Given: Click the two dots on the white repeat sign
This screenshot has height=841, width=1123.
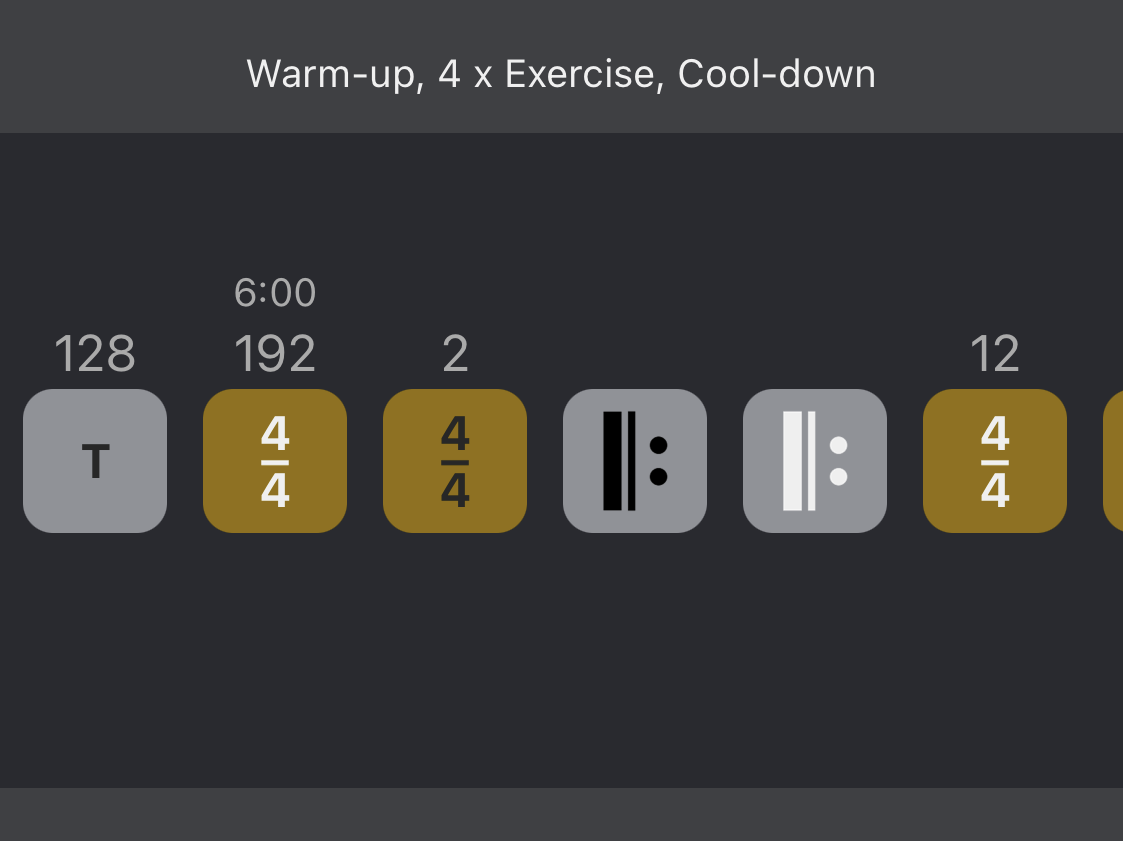Looking at the screenshot, I should click(838, 461).
